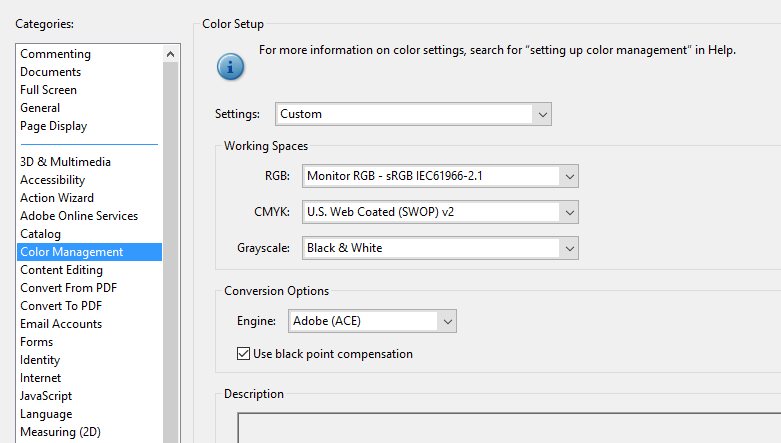Open the Page Display category
This screenshot has width=781, height=443.
coord(53,126)
